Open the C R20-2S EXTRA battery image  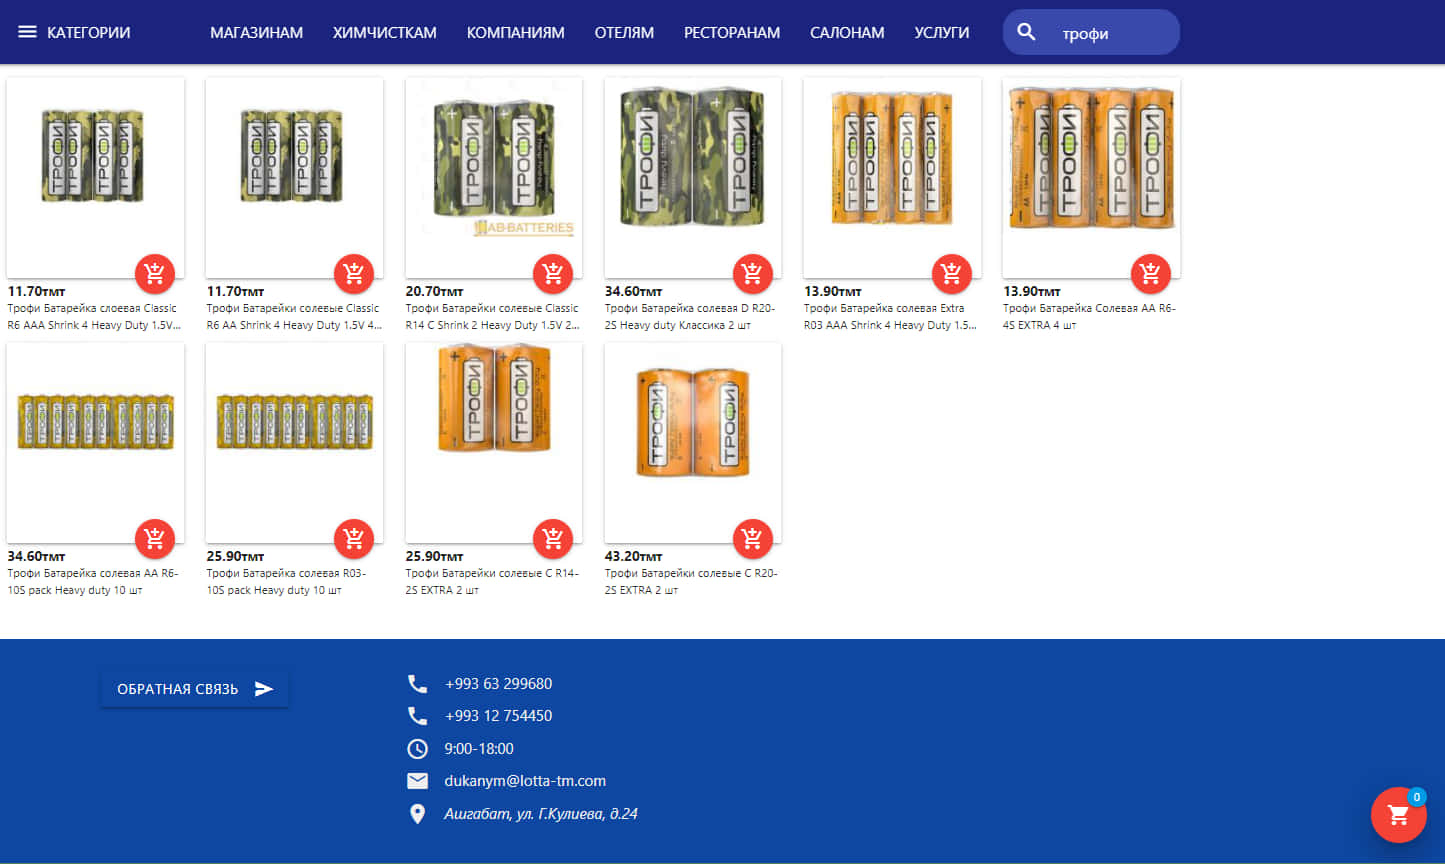(x=693, y=443)
